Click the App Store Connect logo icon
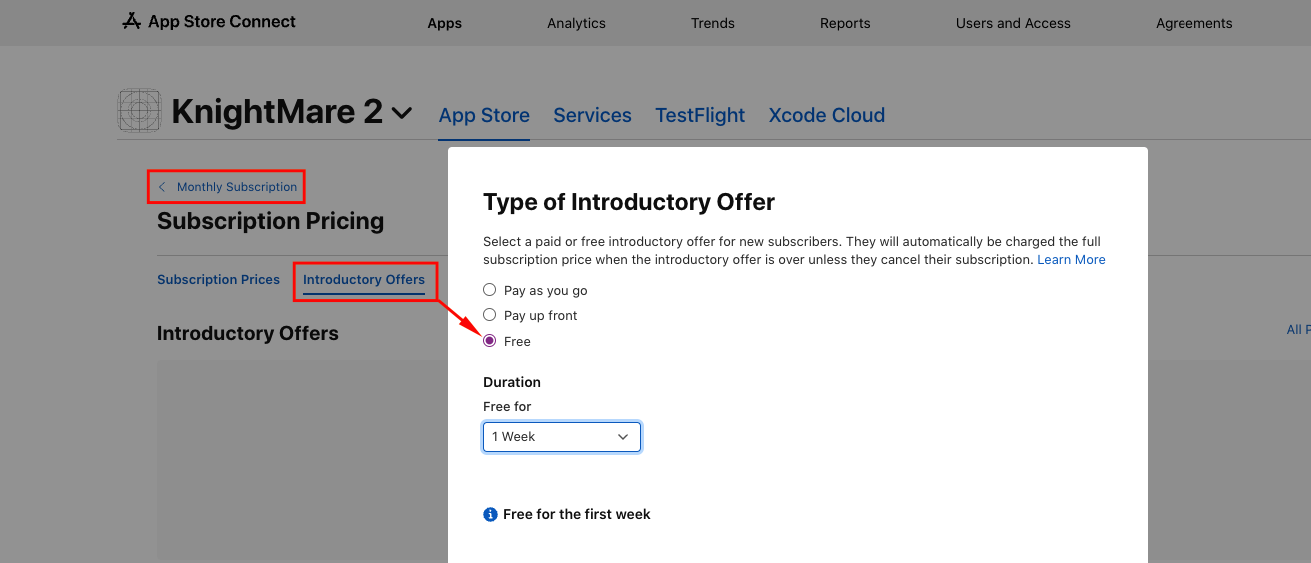1311x563 pixels. pos(132,21)
